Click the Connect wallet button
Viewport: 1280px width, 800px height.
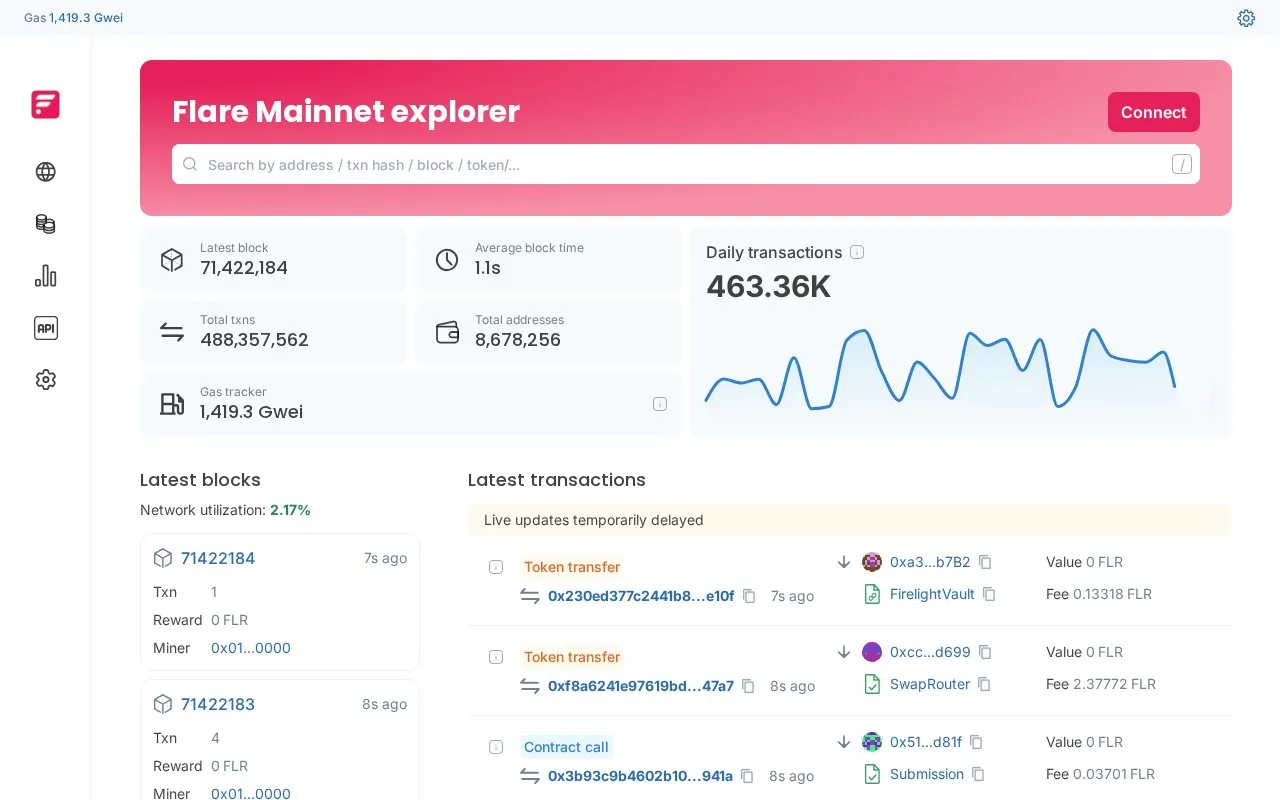pos(1153,112)
